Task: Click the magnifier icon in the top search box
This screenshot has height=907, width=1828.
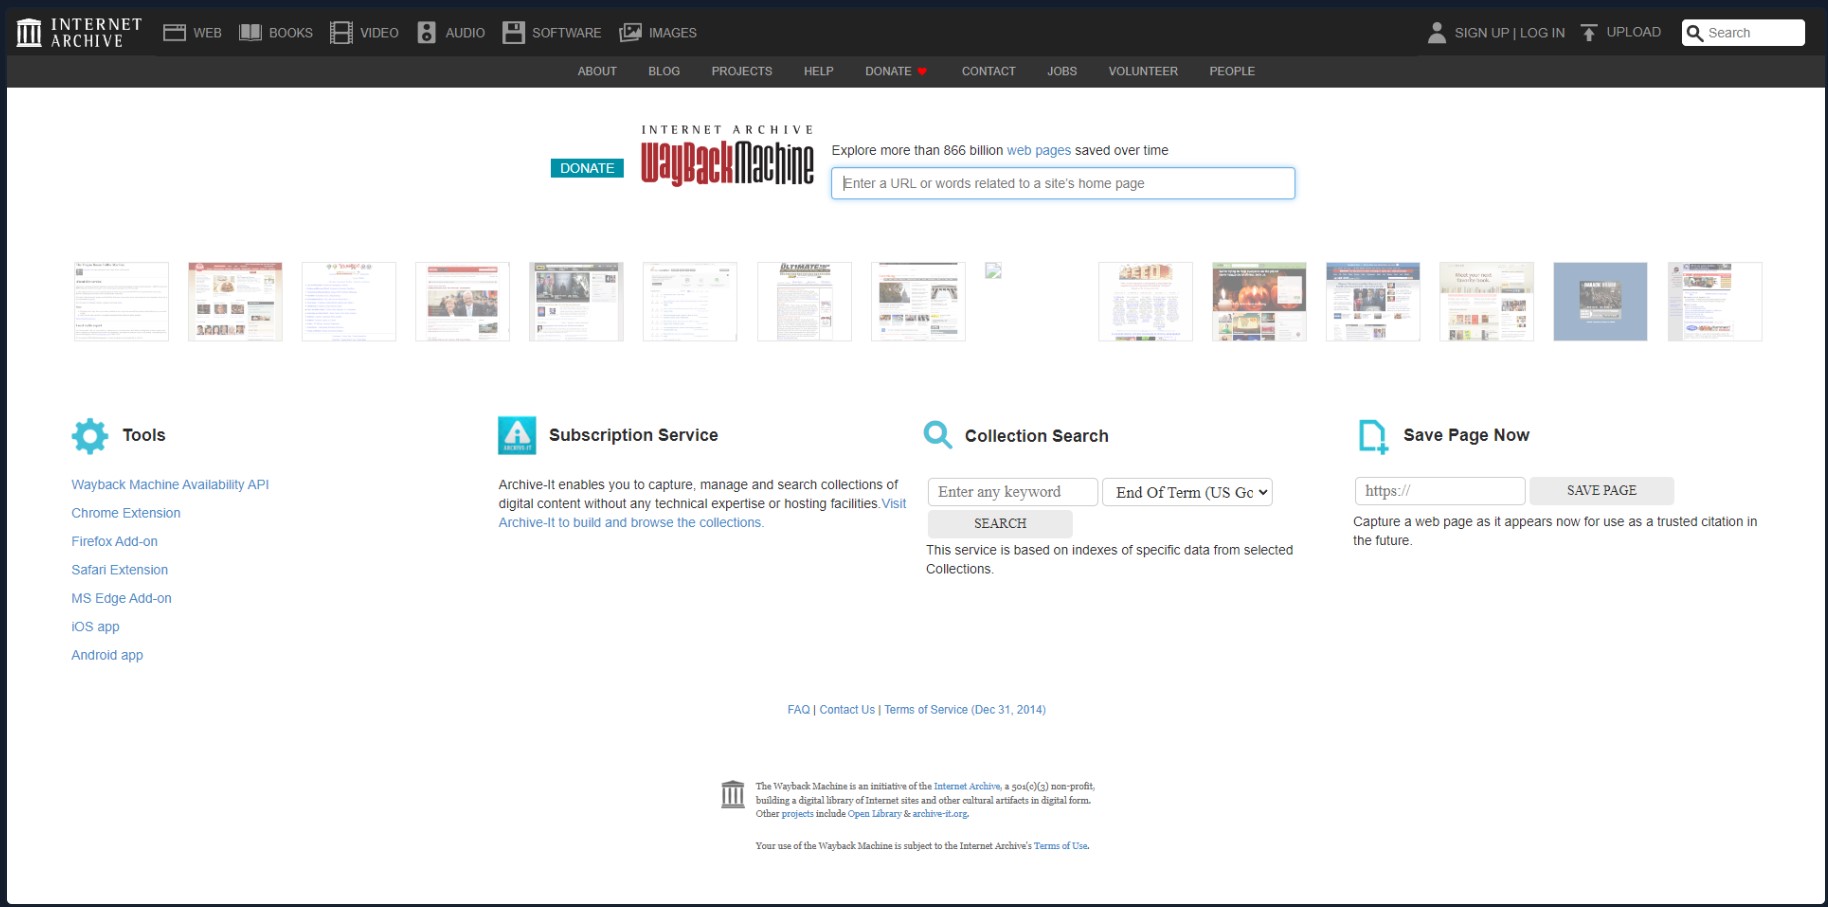Action: point(1694,33)
